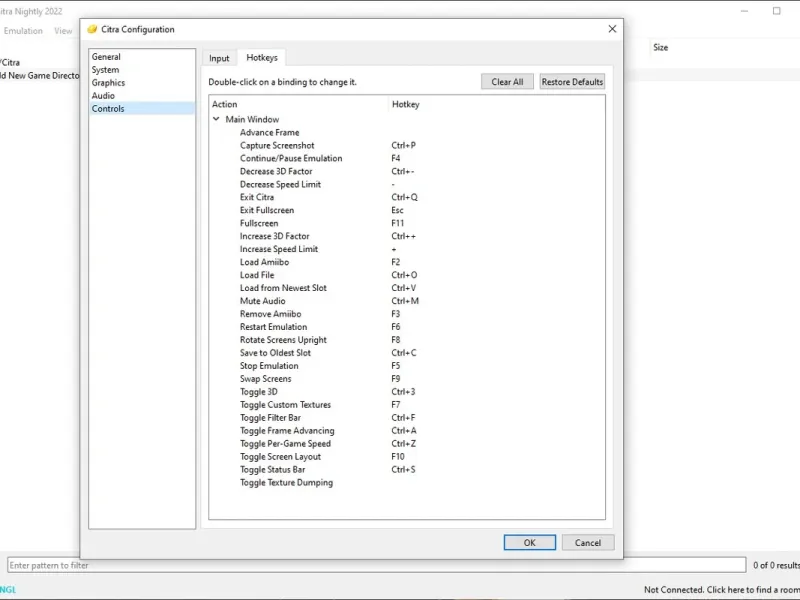Collapse the Main Window tree group
This screenshot has height=600, width=800.
click(216, 119)
